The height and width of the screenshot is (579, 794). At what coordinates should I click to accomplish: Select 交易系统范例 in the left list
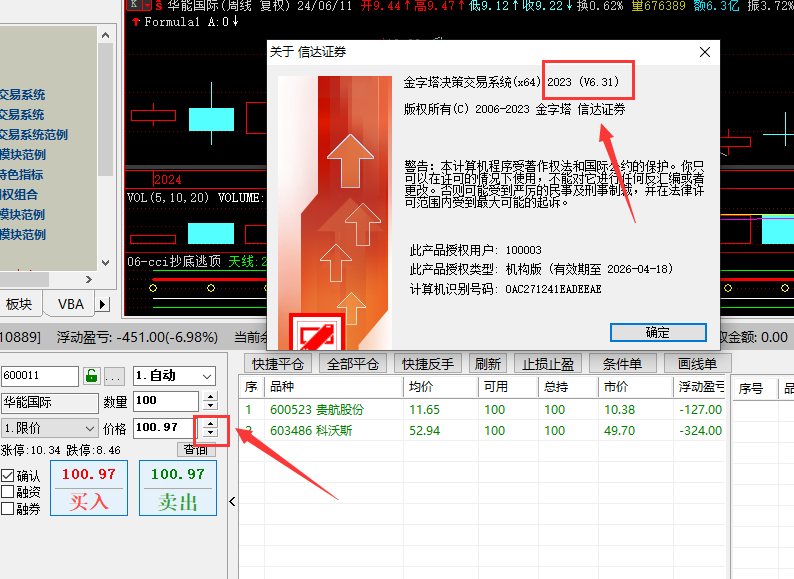tap(33, 135)
